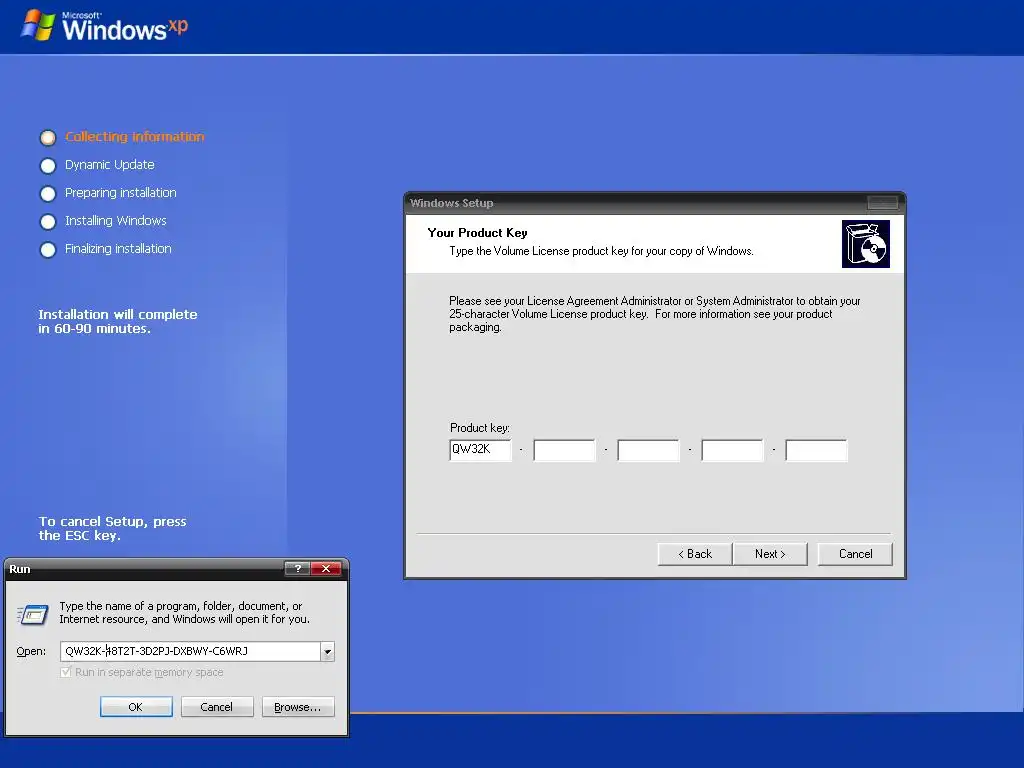Open the Run dialog help question button

pos(297,568)
